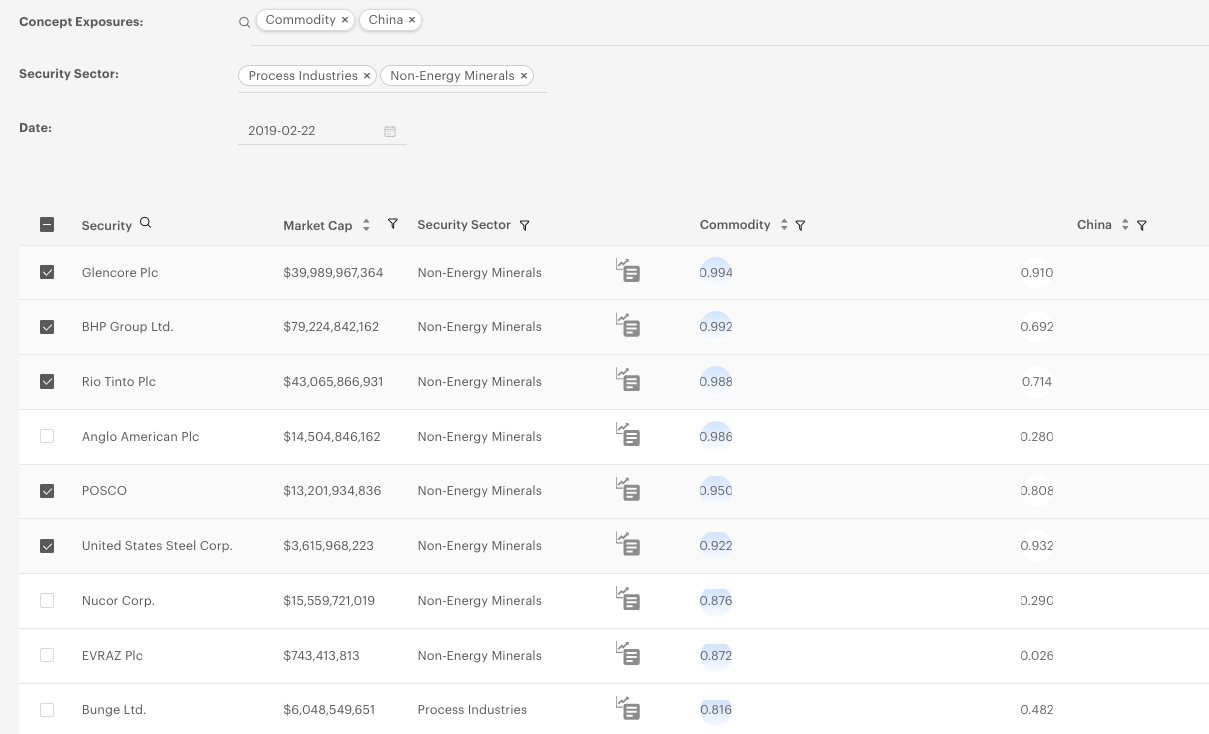The image size is (1209, 734).
Task: Click the China score 0.026 for EVRAZ
Action: [1037, 655]
